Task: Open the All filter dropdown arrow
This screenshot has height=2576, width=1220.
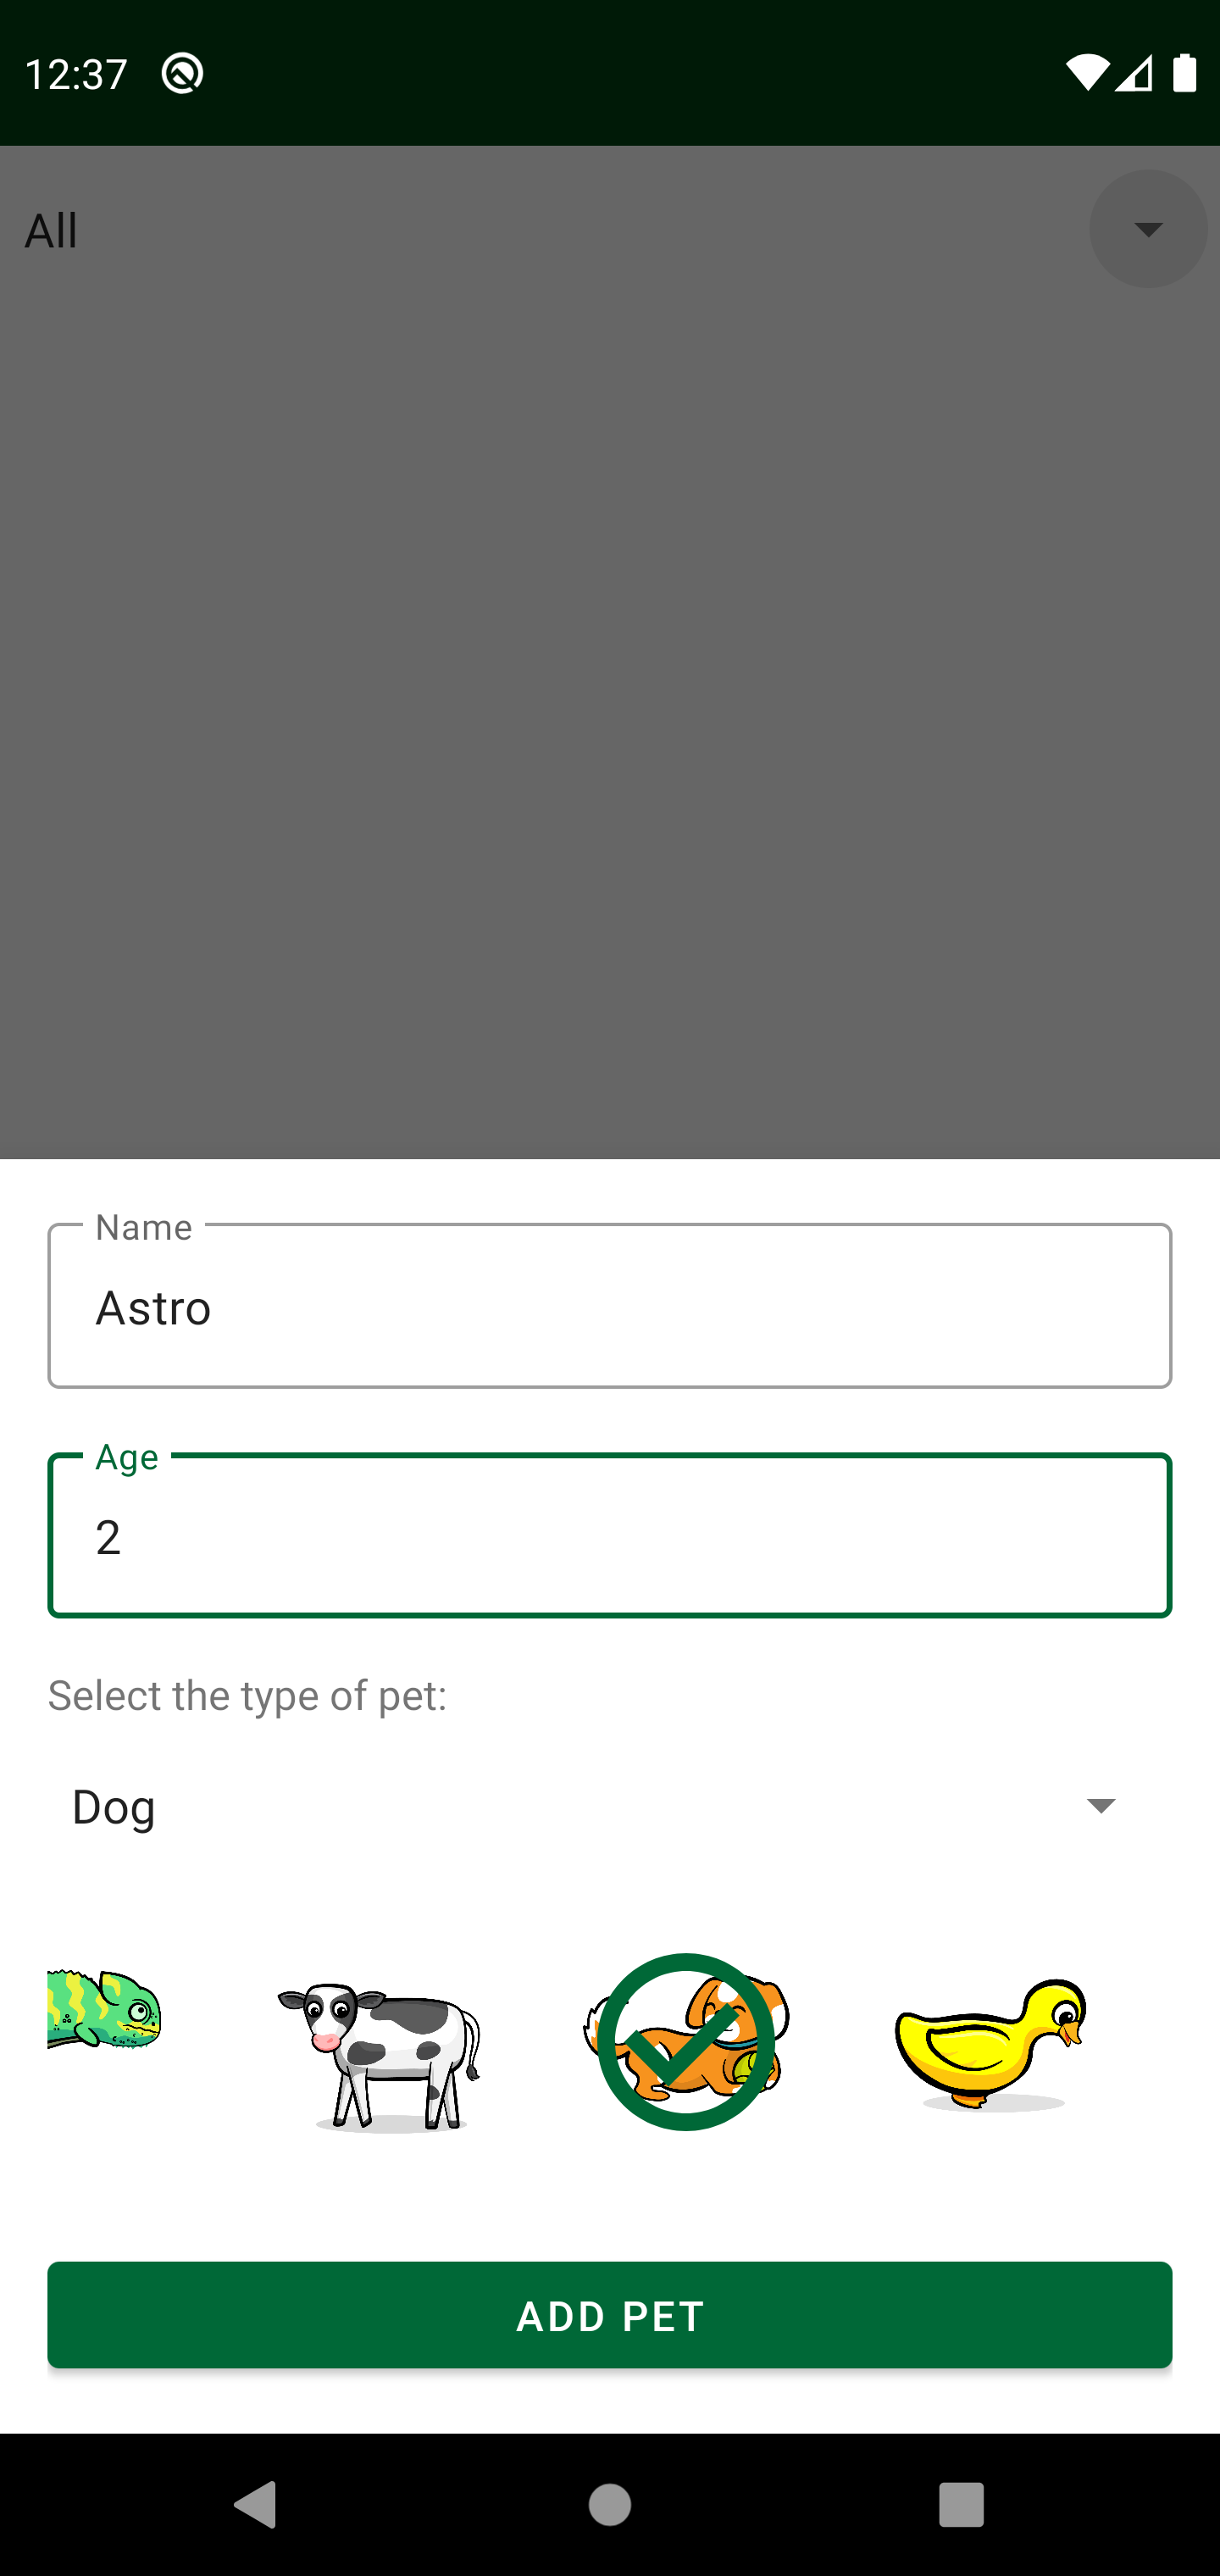Action: (1148, 229)
